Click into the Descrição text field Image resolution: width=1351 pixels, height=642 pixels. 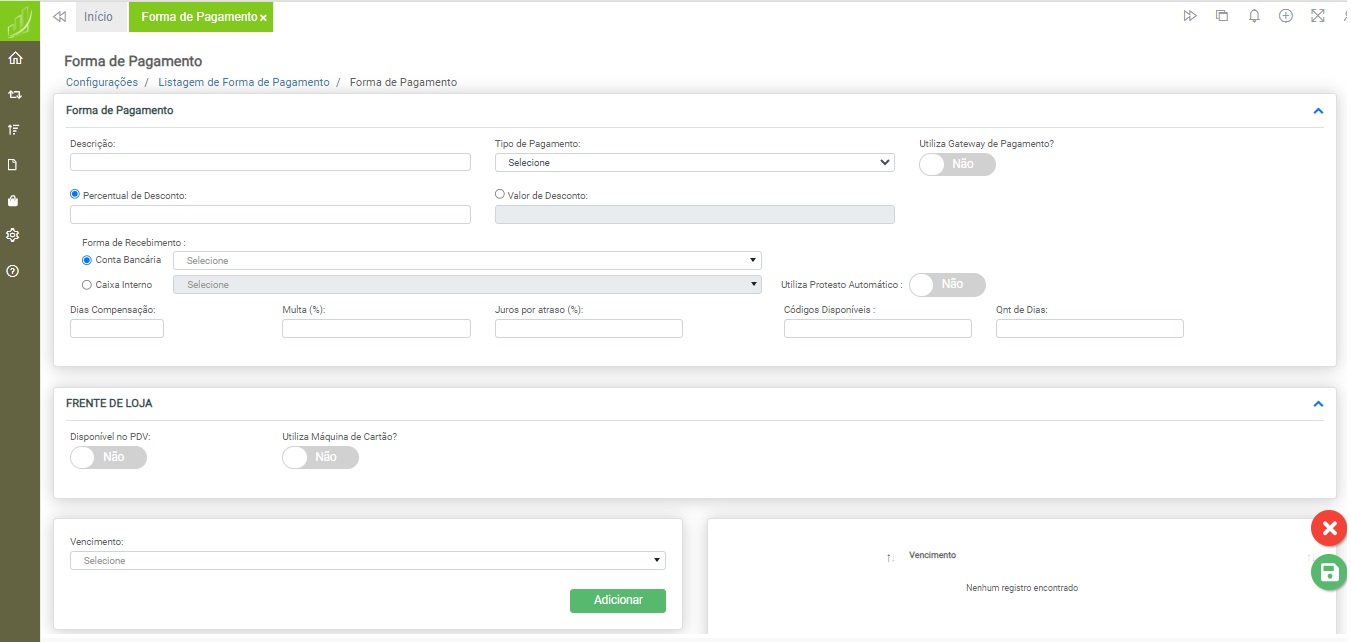[270, 162]
